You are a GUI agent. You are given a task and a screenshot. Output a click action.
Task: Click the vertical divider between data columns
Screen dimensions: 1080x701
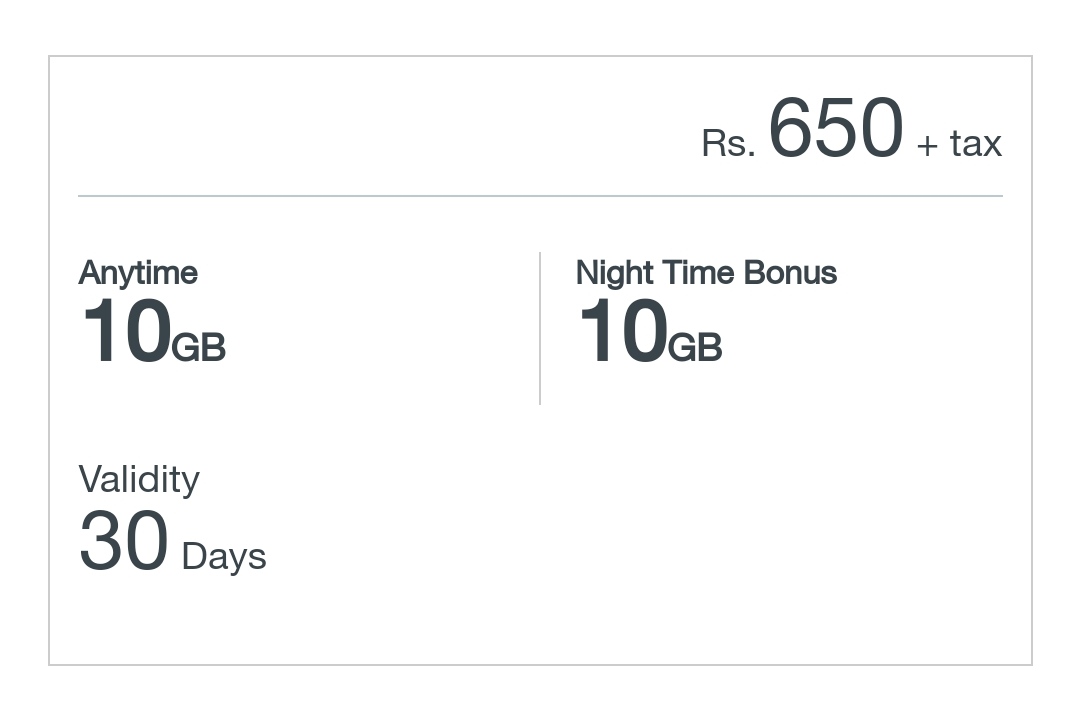tap(540, 328)
